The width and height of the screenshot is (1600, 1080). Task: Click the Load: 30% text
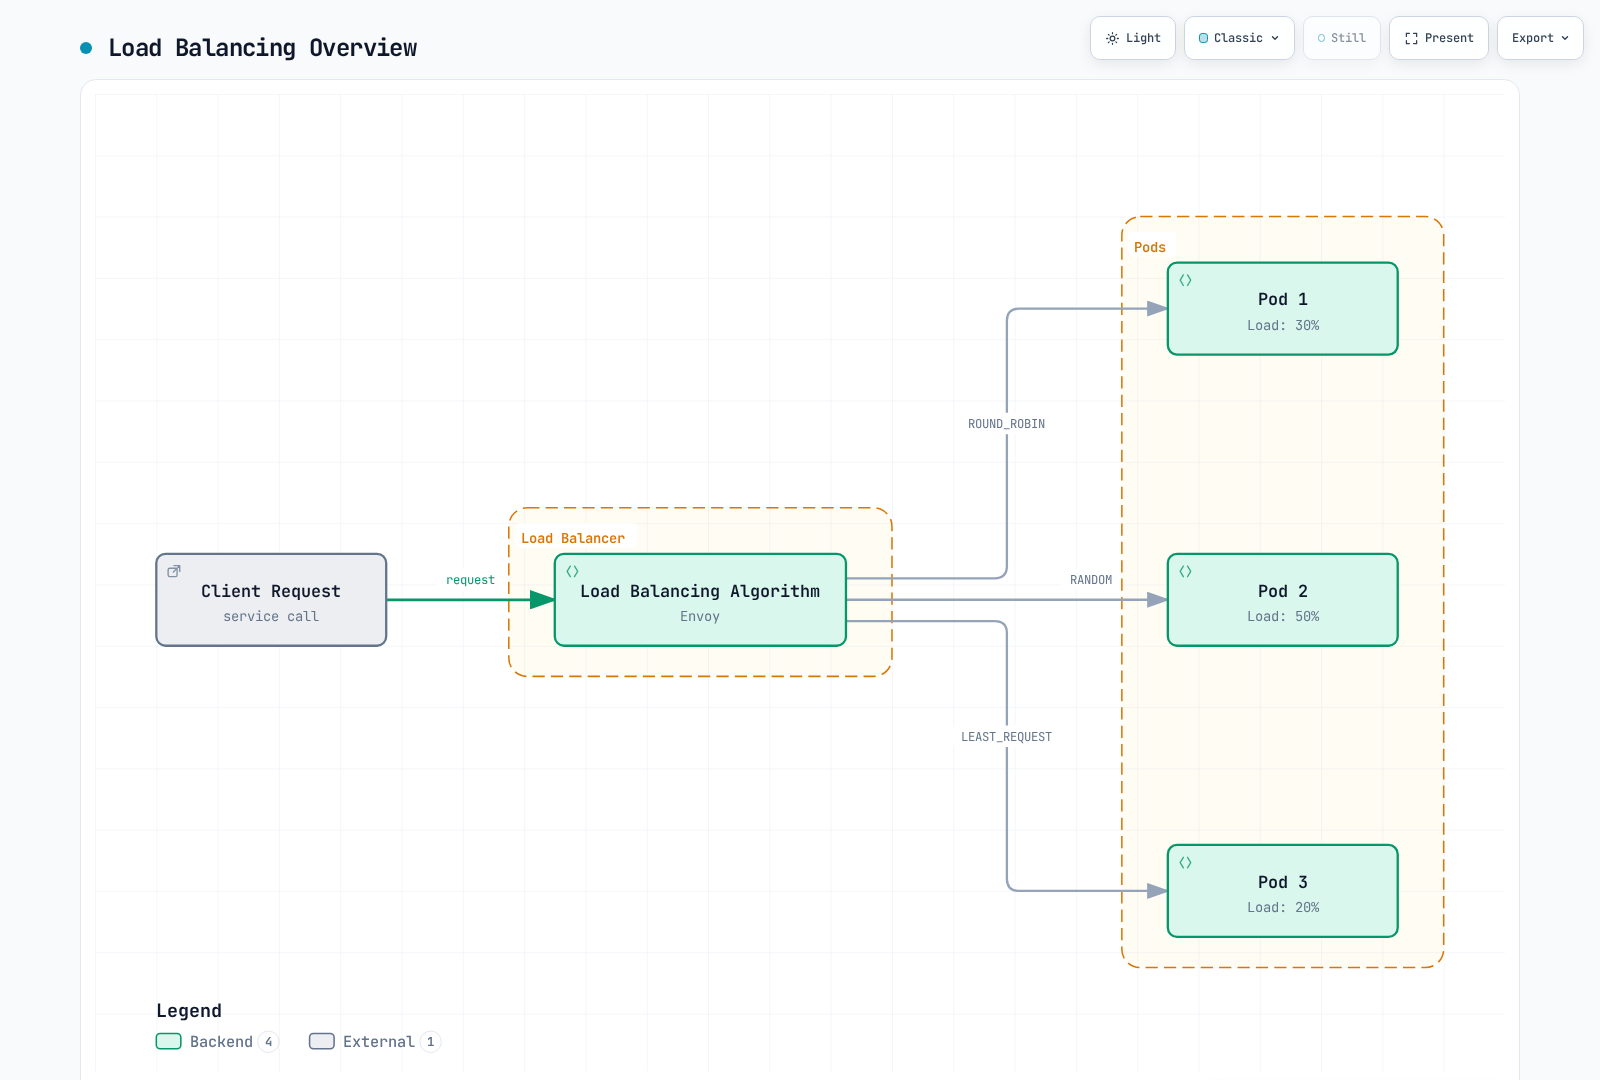(1283, 325)
